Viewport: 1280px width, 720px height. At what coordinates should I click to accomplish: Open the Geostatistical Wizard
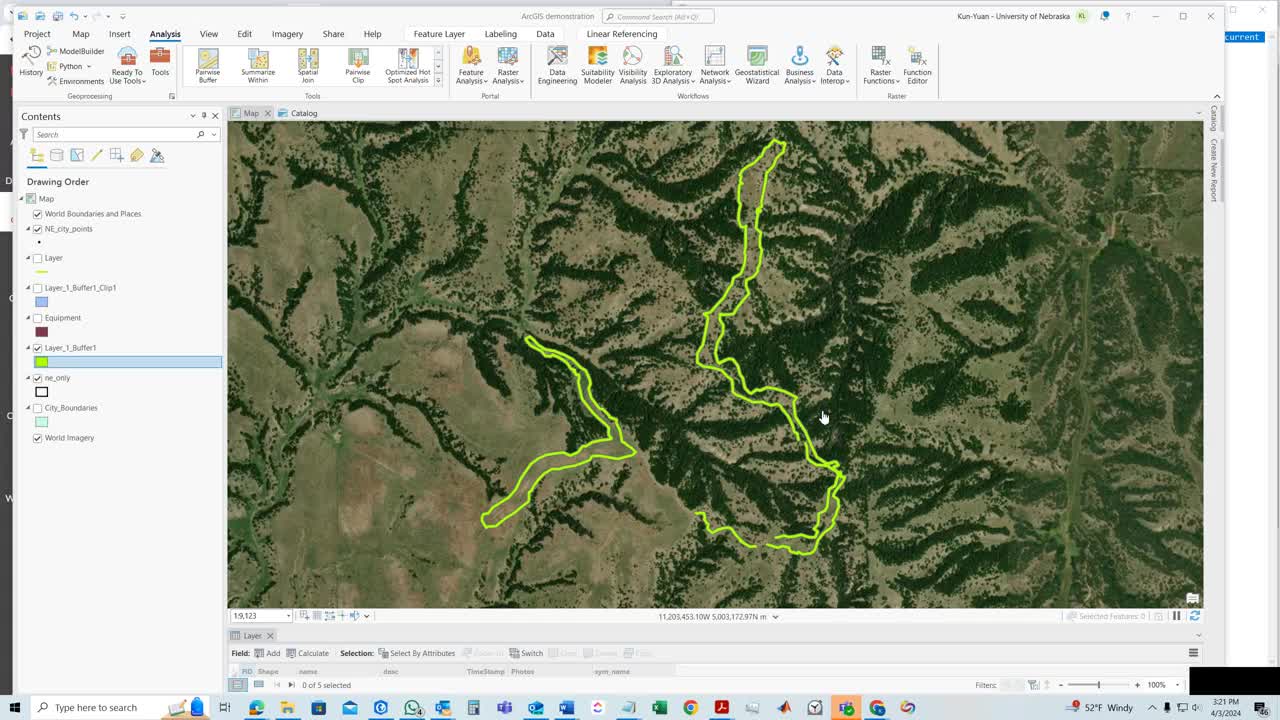pos(757,66)
